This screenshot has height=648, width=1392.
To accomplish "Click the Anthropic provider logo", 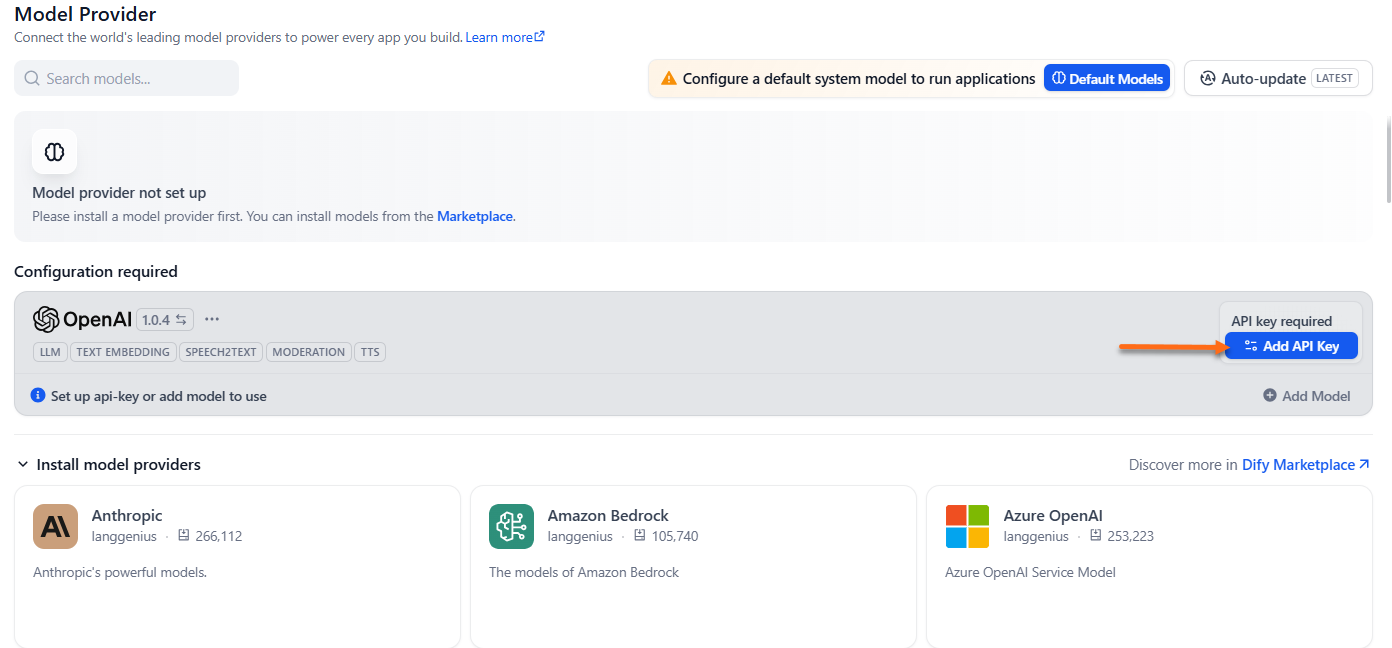I will [x=55, y=526].
